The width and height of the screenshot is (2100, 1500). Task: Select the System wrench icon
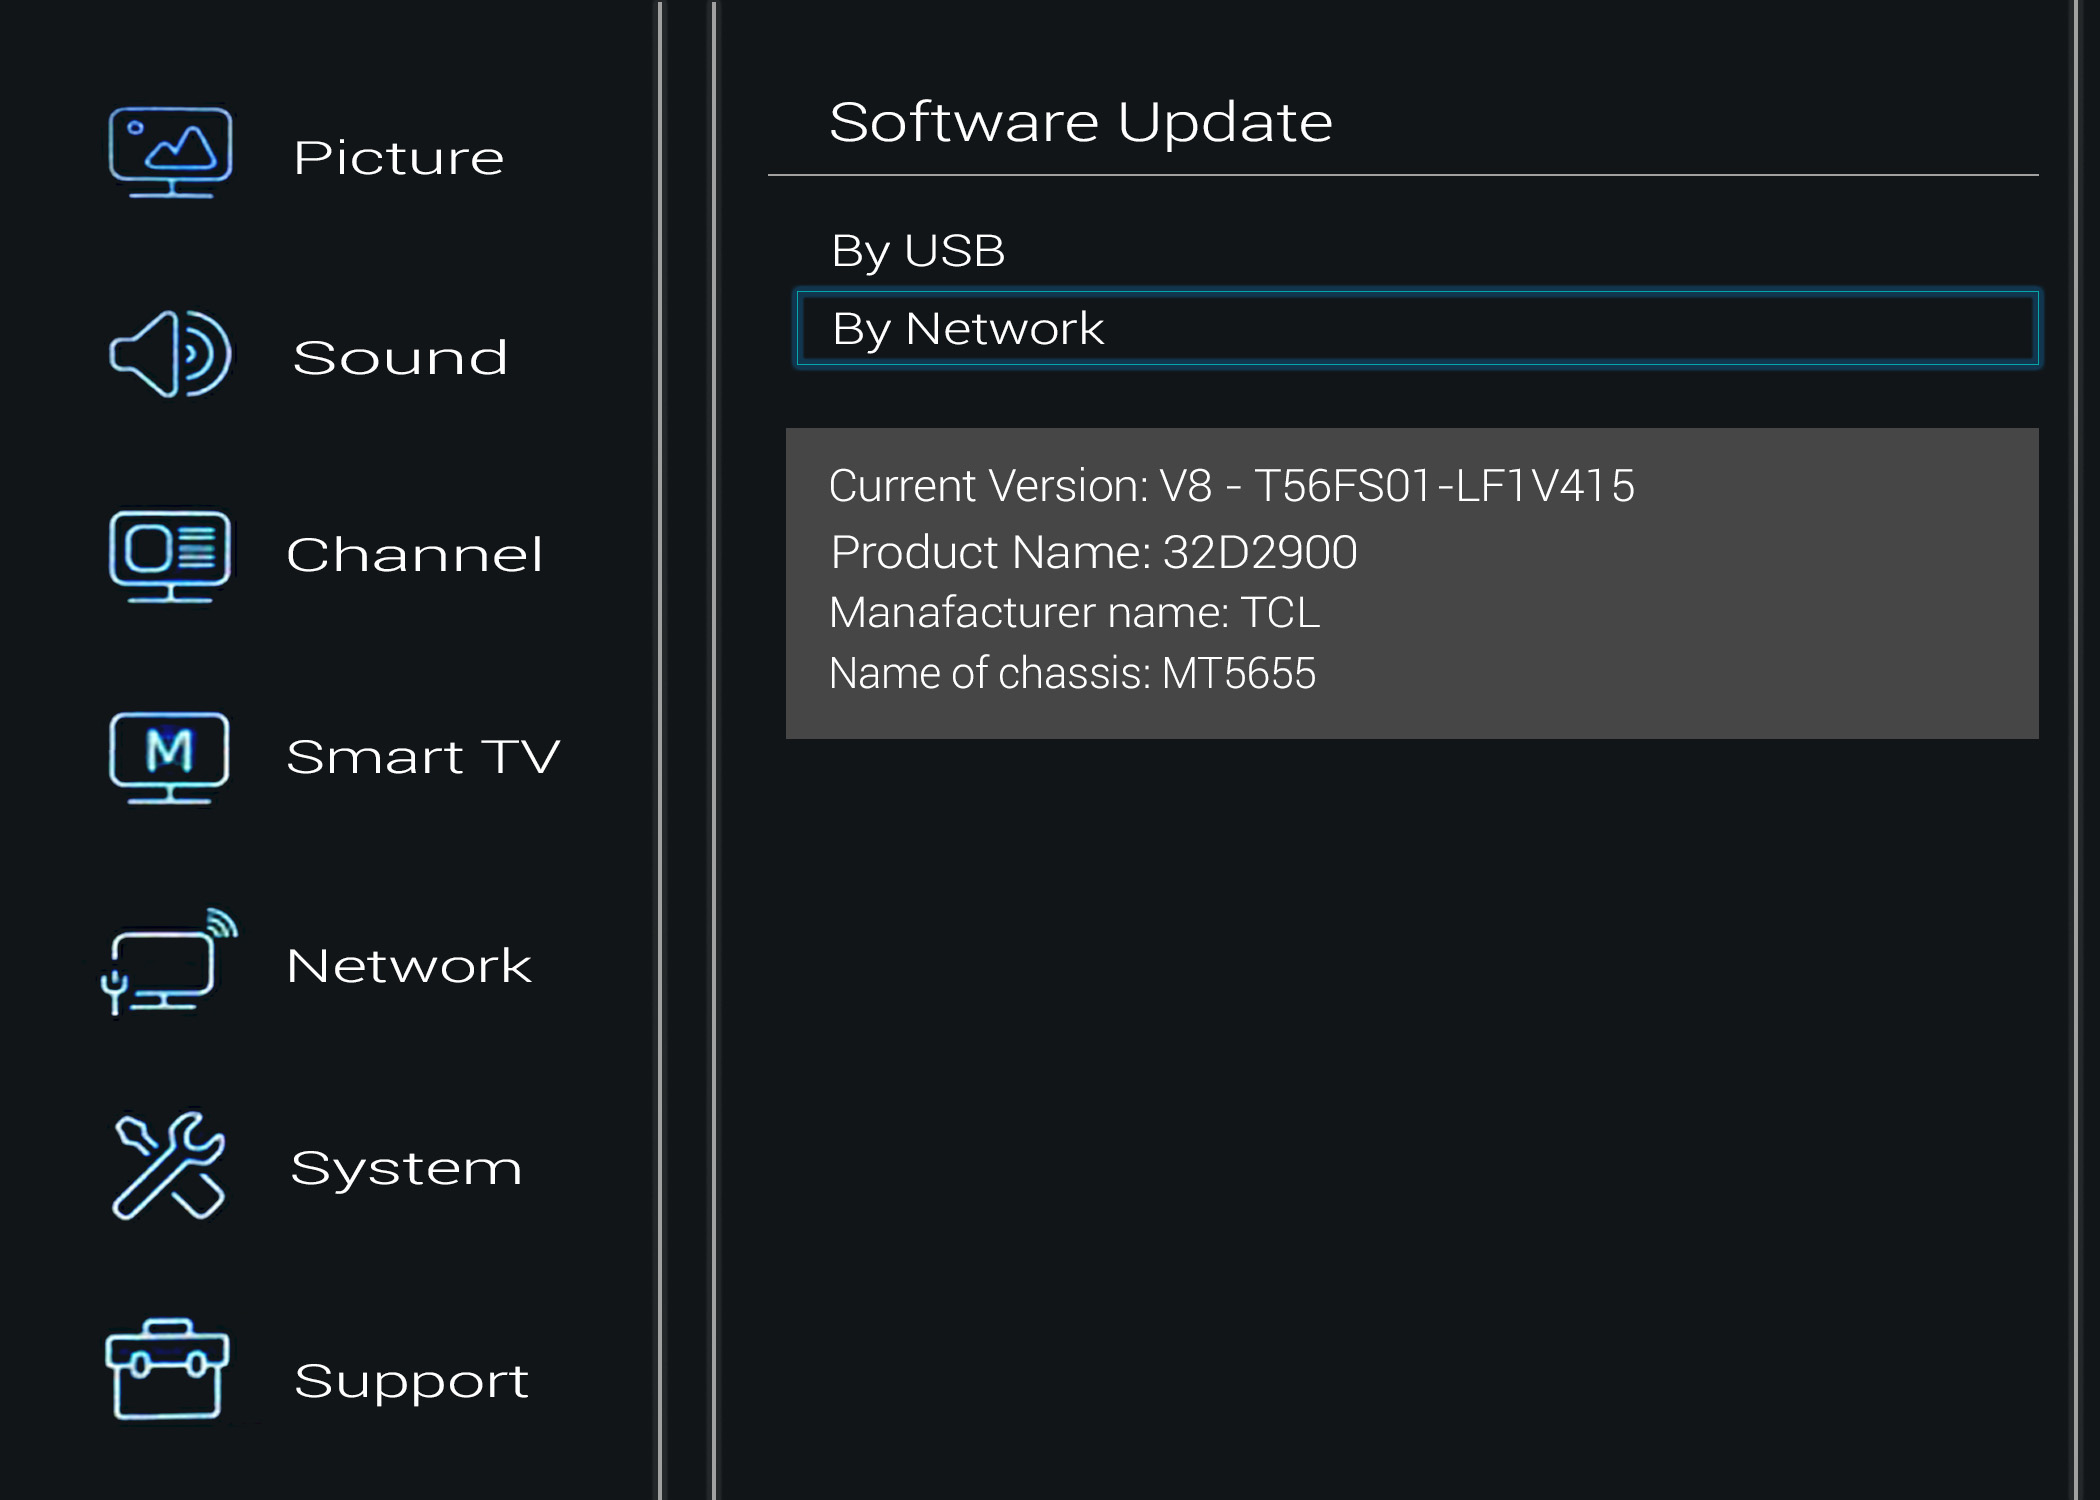pos(168,1166)
